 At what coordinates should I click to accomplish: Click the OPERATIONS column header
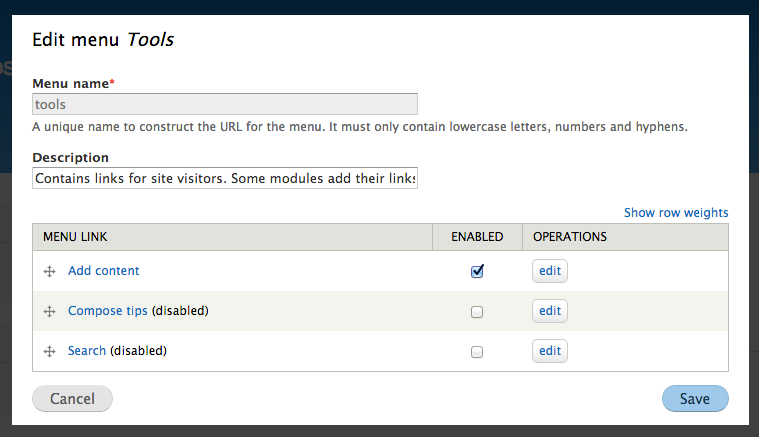[570, 237]
